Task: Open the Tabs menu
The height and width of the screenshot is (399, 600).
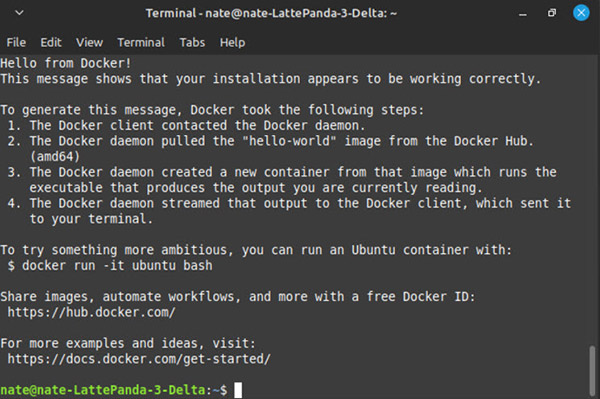Action: click(x=192, y=42)
